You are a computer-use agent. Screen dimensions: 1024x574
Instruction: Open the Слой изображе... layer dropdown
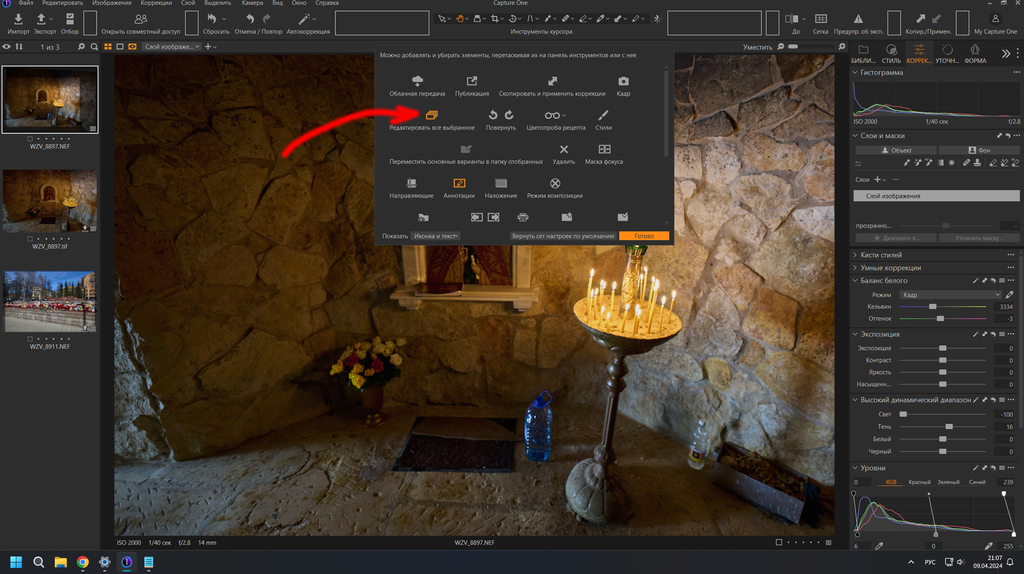(172, 46)
